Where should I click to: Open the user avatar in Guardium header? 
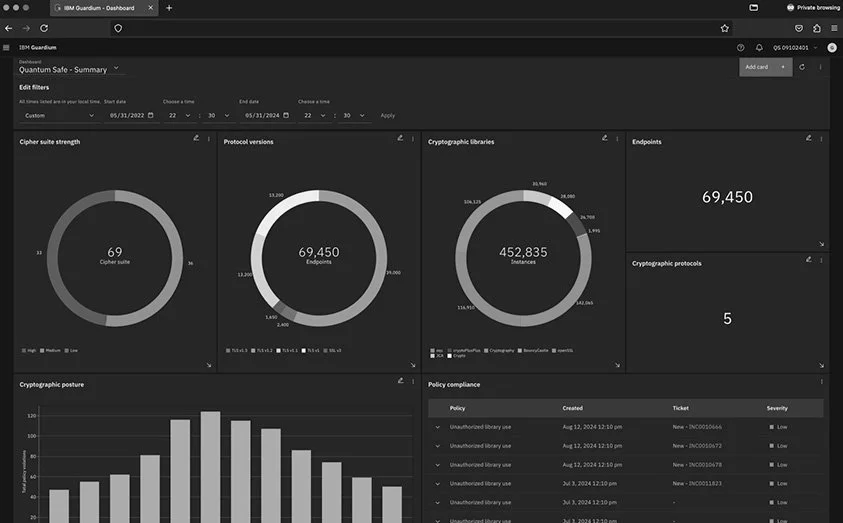[832, 48]
